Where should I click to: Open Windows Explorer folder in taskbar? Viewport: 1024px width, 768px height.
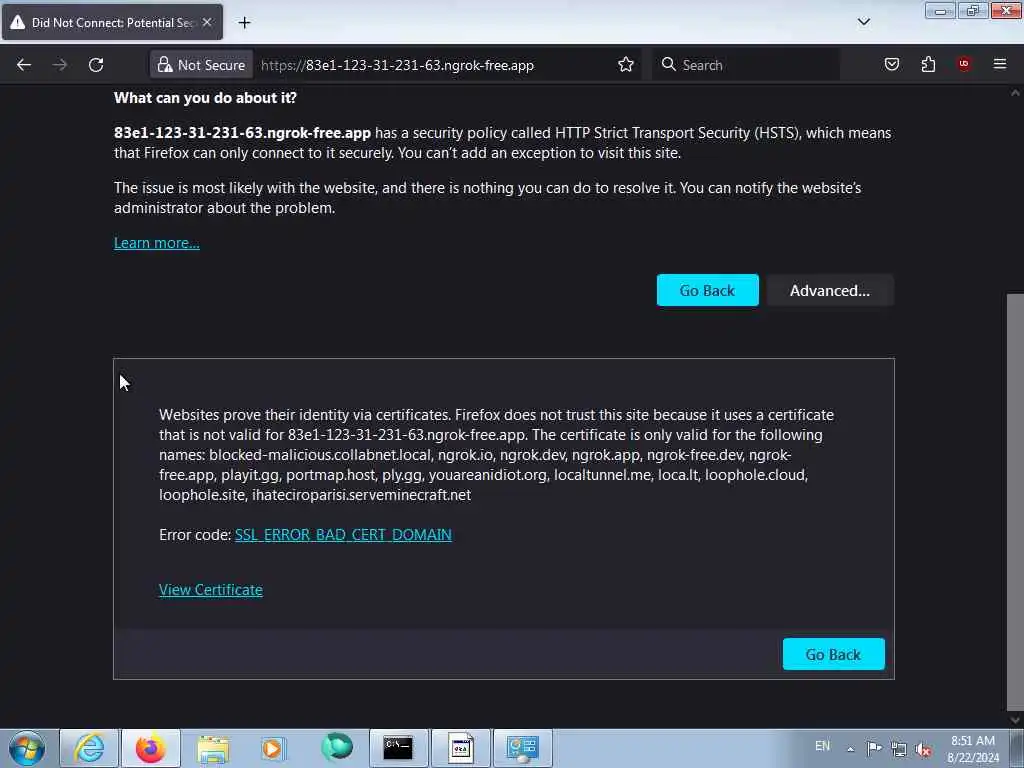213,748
